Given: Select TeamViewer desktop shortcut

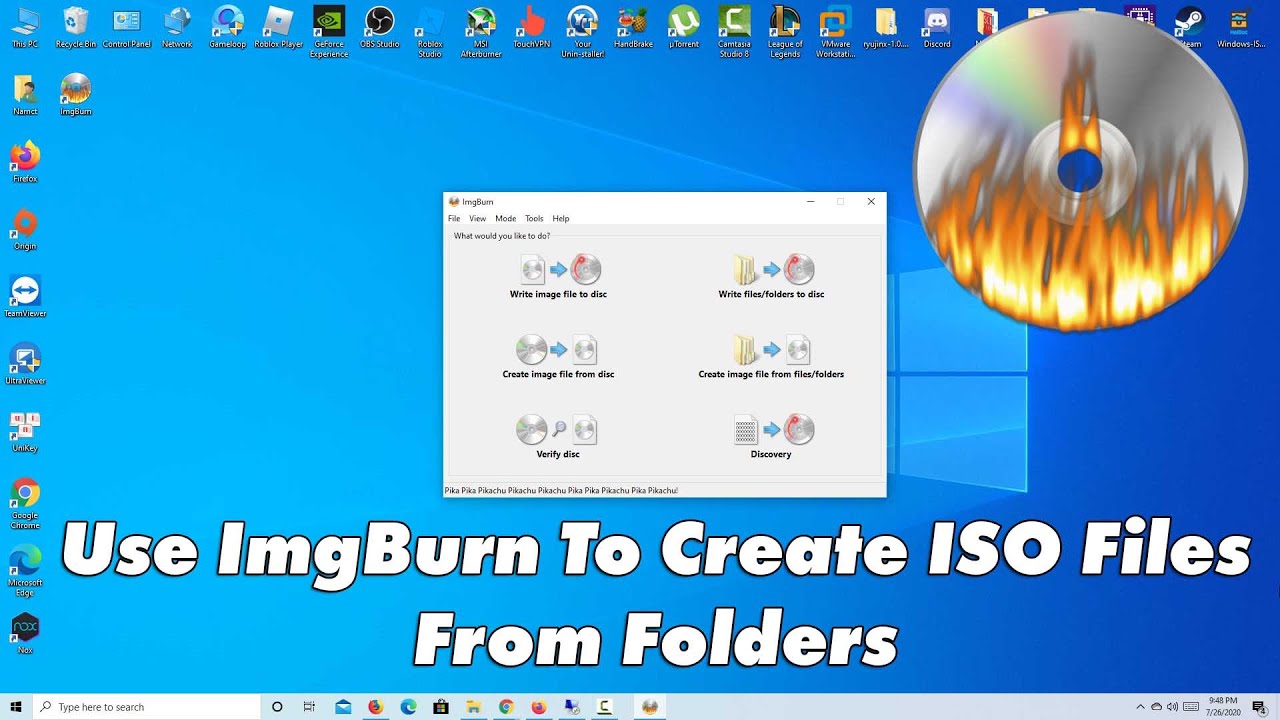Looking at the screenshot, I should (x=25, y=297).
